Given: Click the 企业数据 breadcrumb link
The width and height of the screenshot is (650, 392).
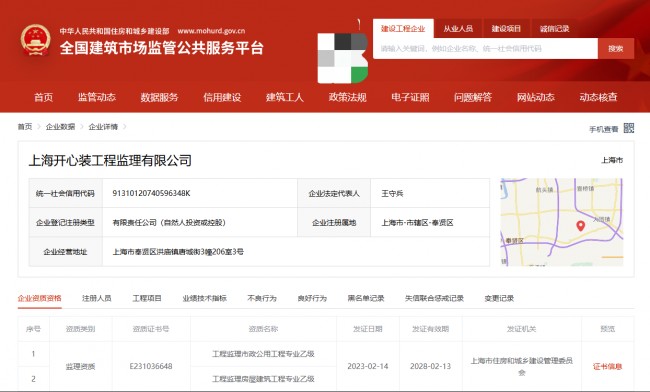Looking at the screenshot, I should coord(61,126).
